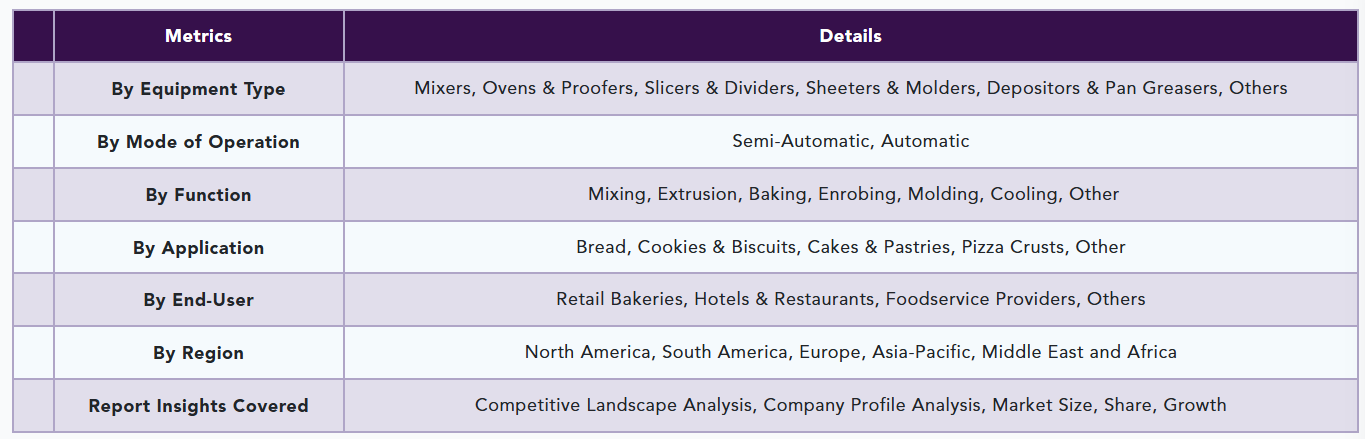The width and height of the screenshot is (1365, 439).
Task: Select the Report Insights Covered cell
Action: 198,406
